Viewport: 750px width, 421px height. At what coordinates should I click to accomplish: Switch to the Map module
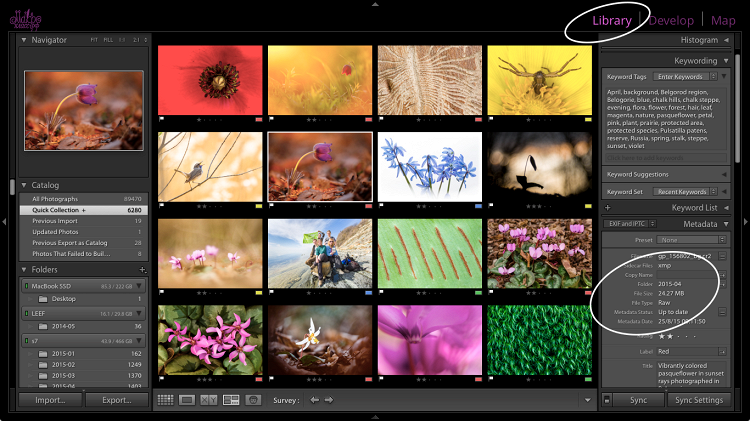723,21
